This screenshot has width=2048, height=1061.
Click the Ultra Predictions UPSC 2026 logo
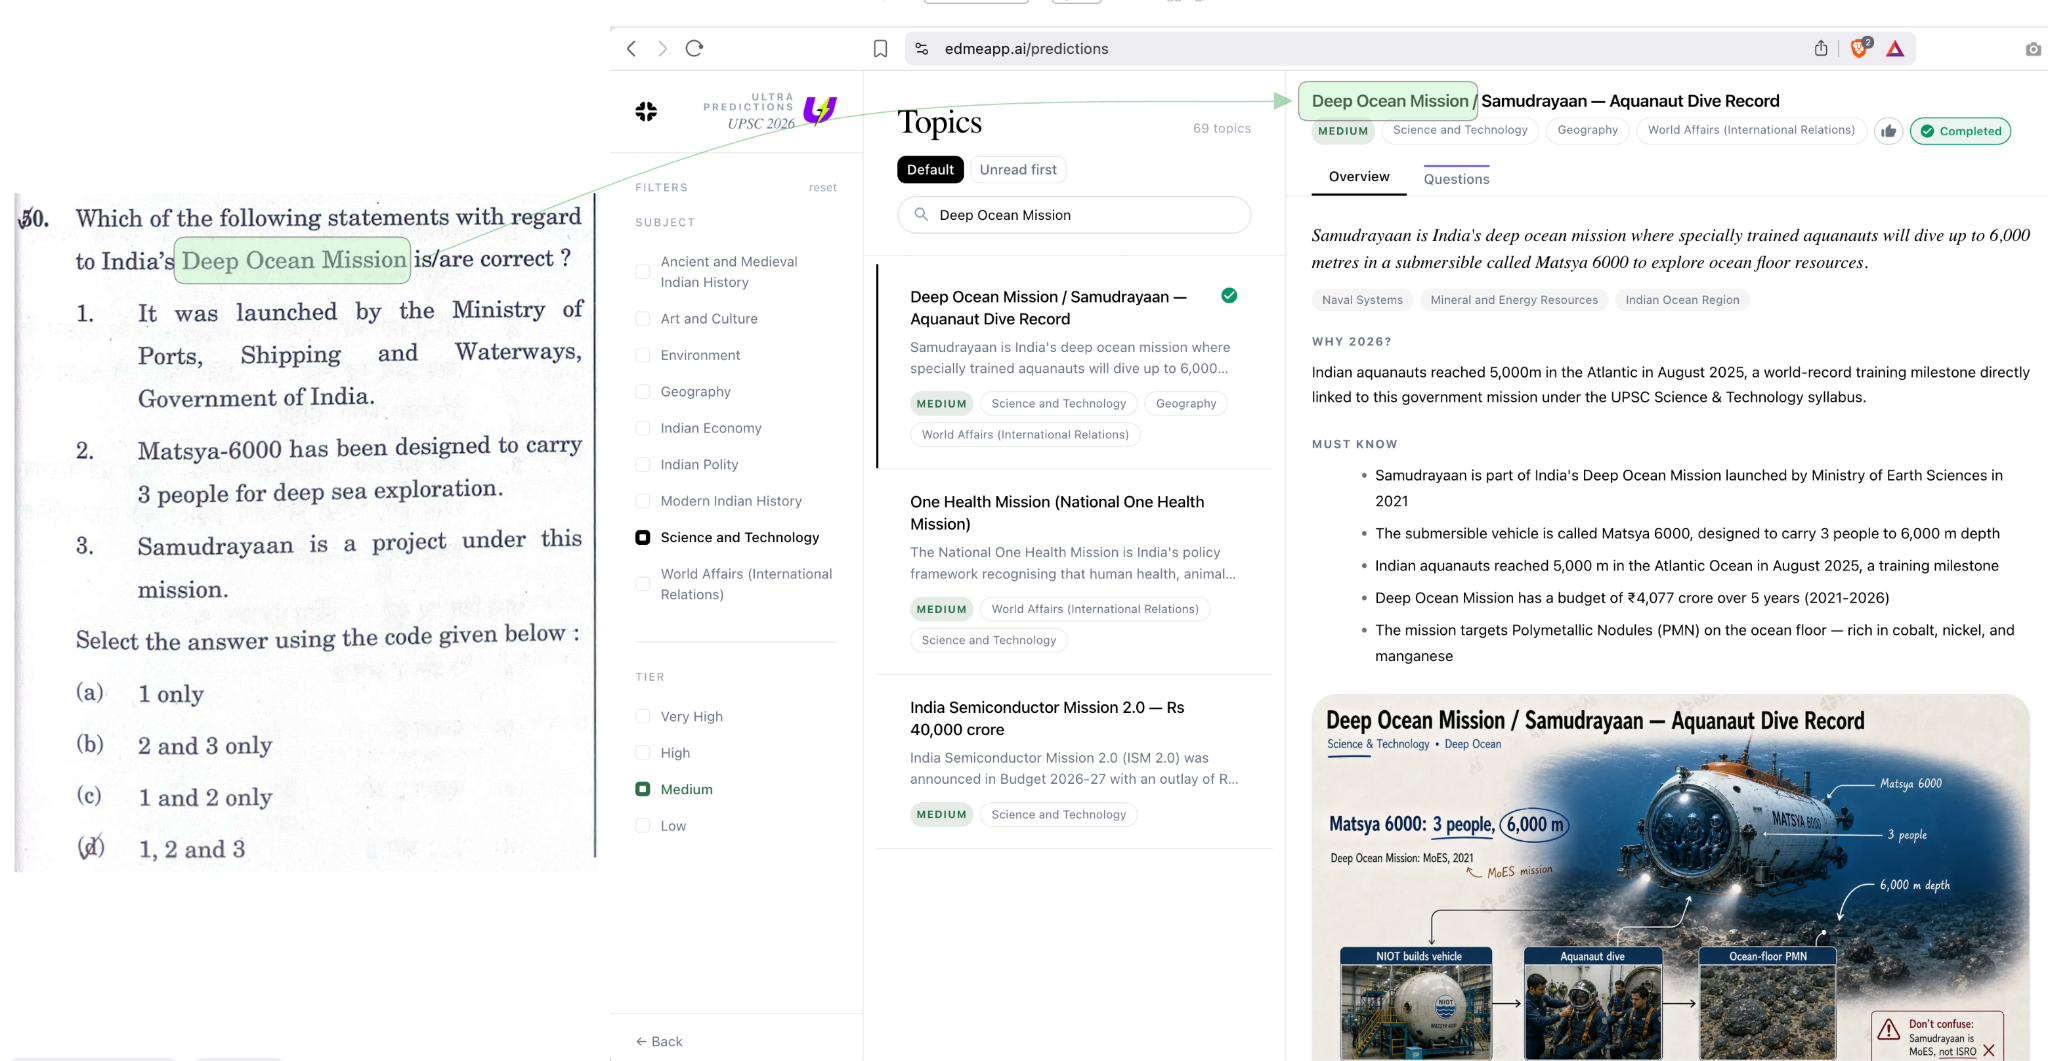point(769,111)
